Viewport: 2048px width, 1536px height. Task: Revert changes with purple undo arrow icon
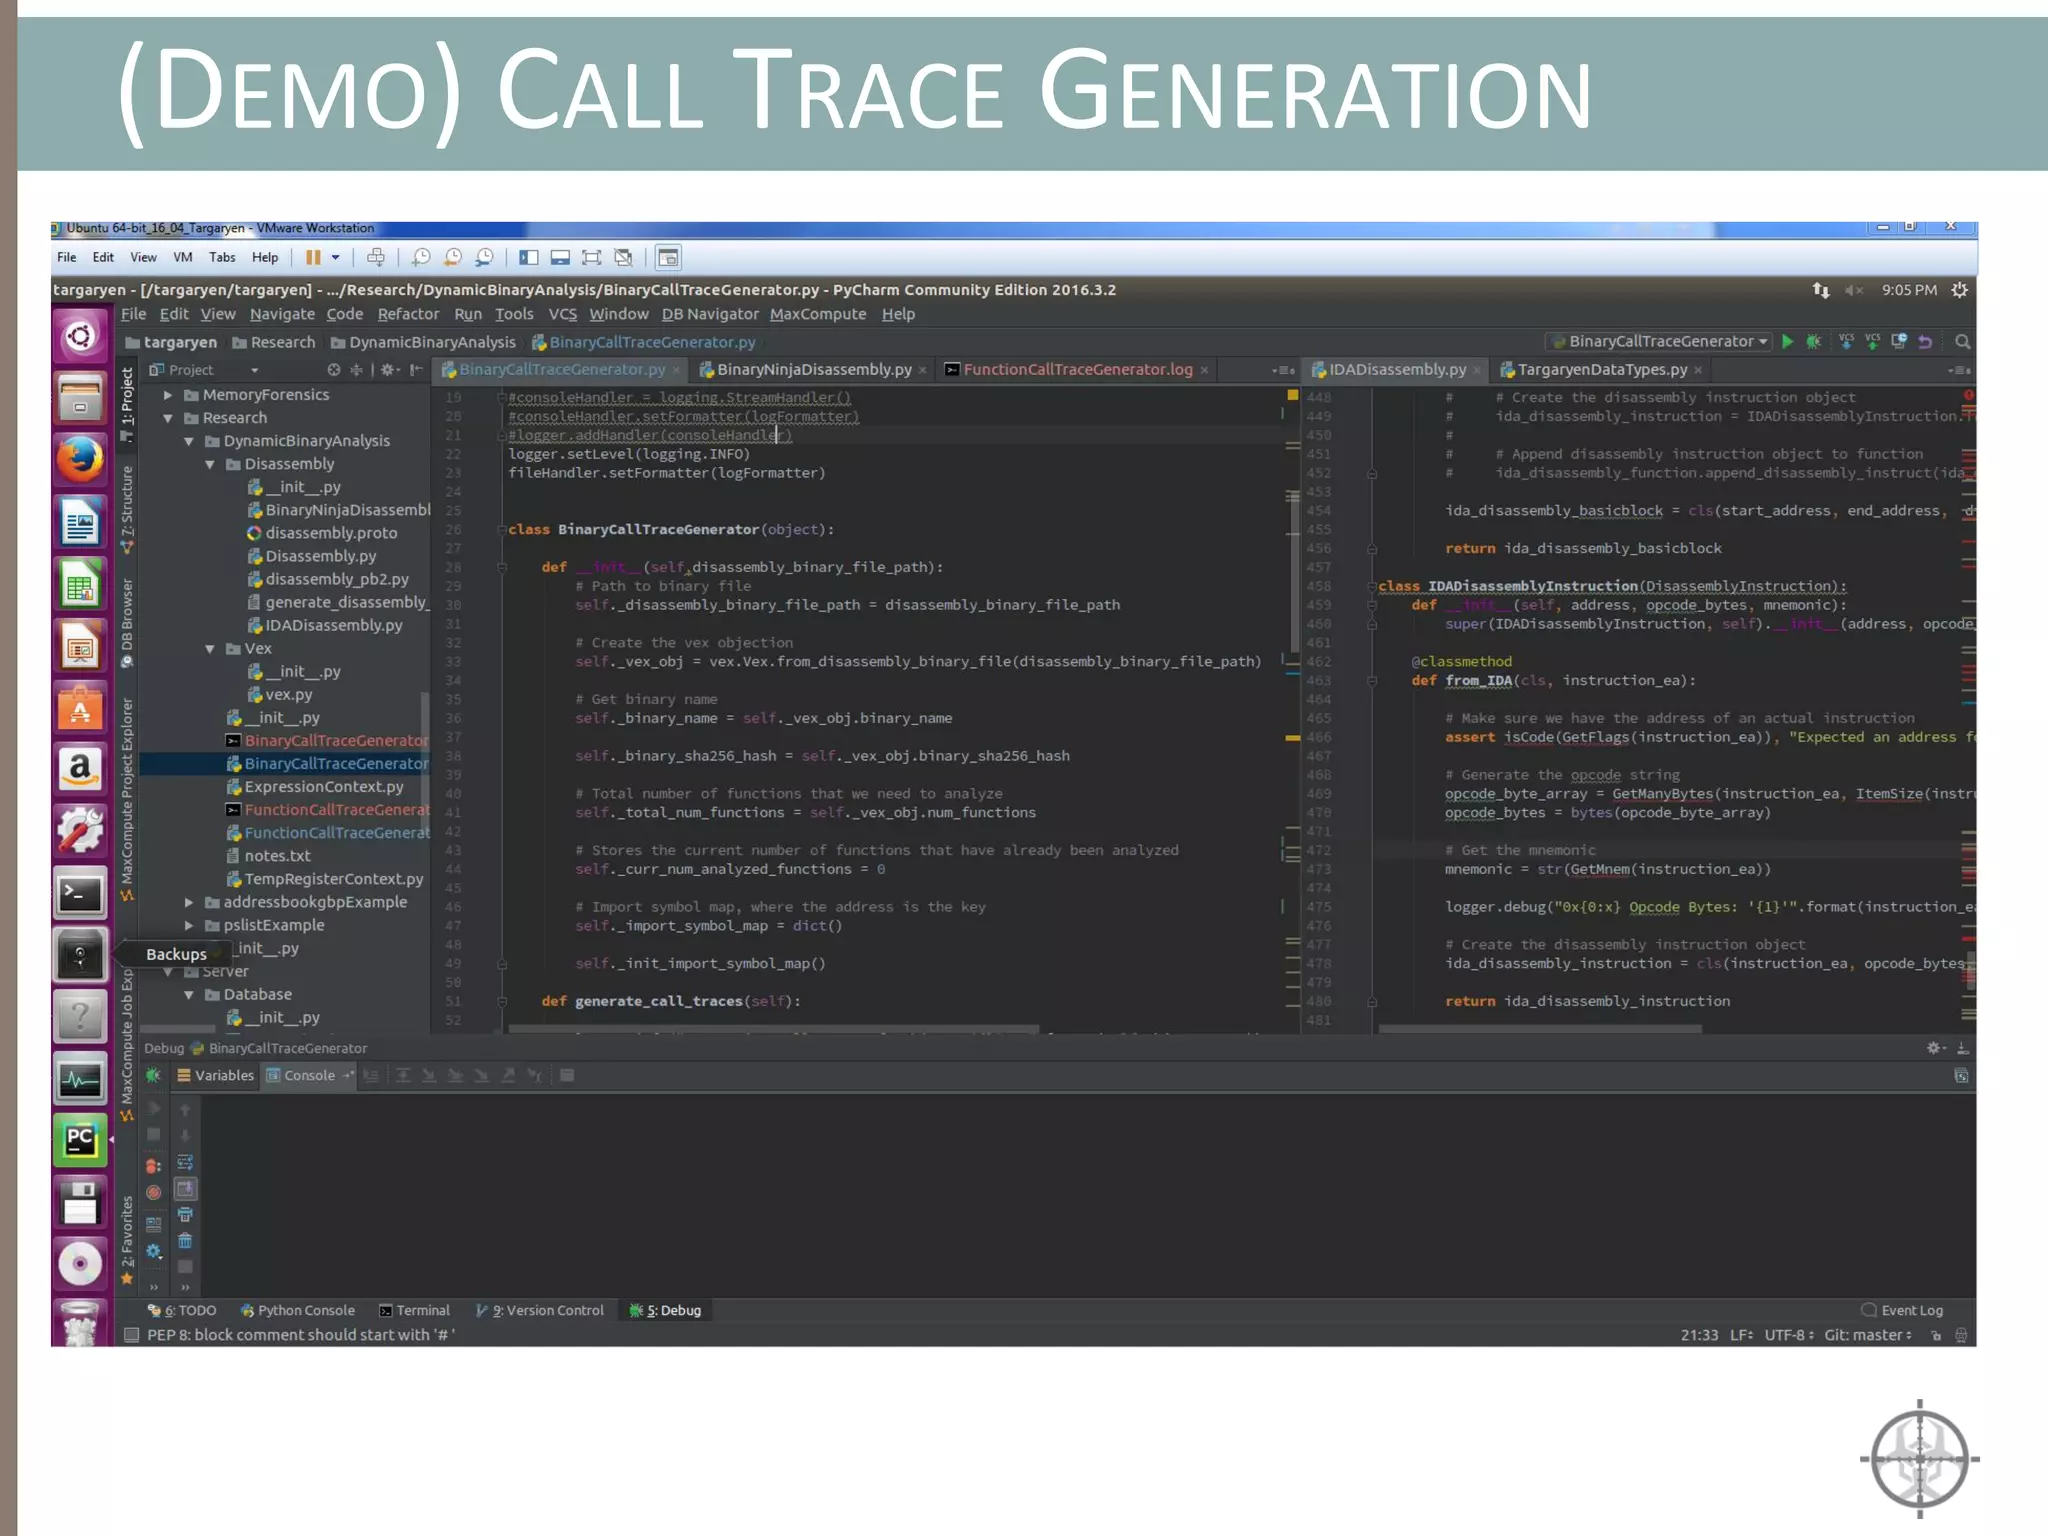click(1925, 342)
